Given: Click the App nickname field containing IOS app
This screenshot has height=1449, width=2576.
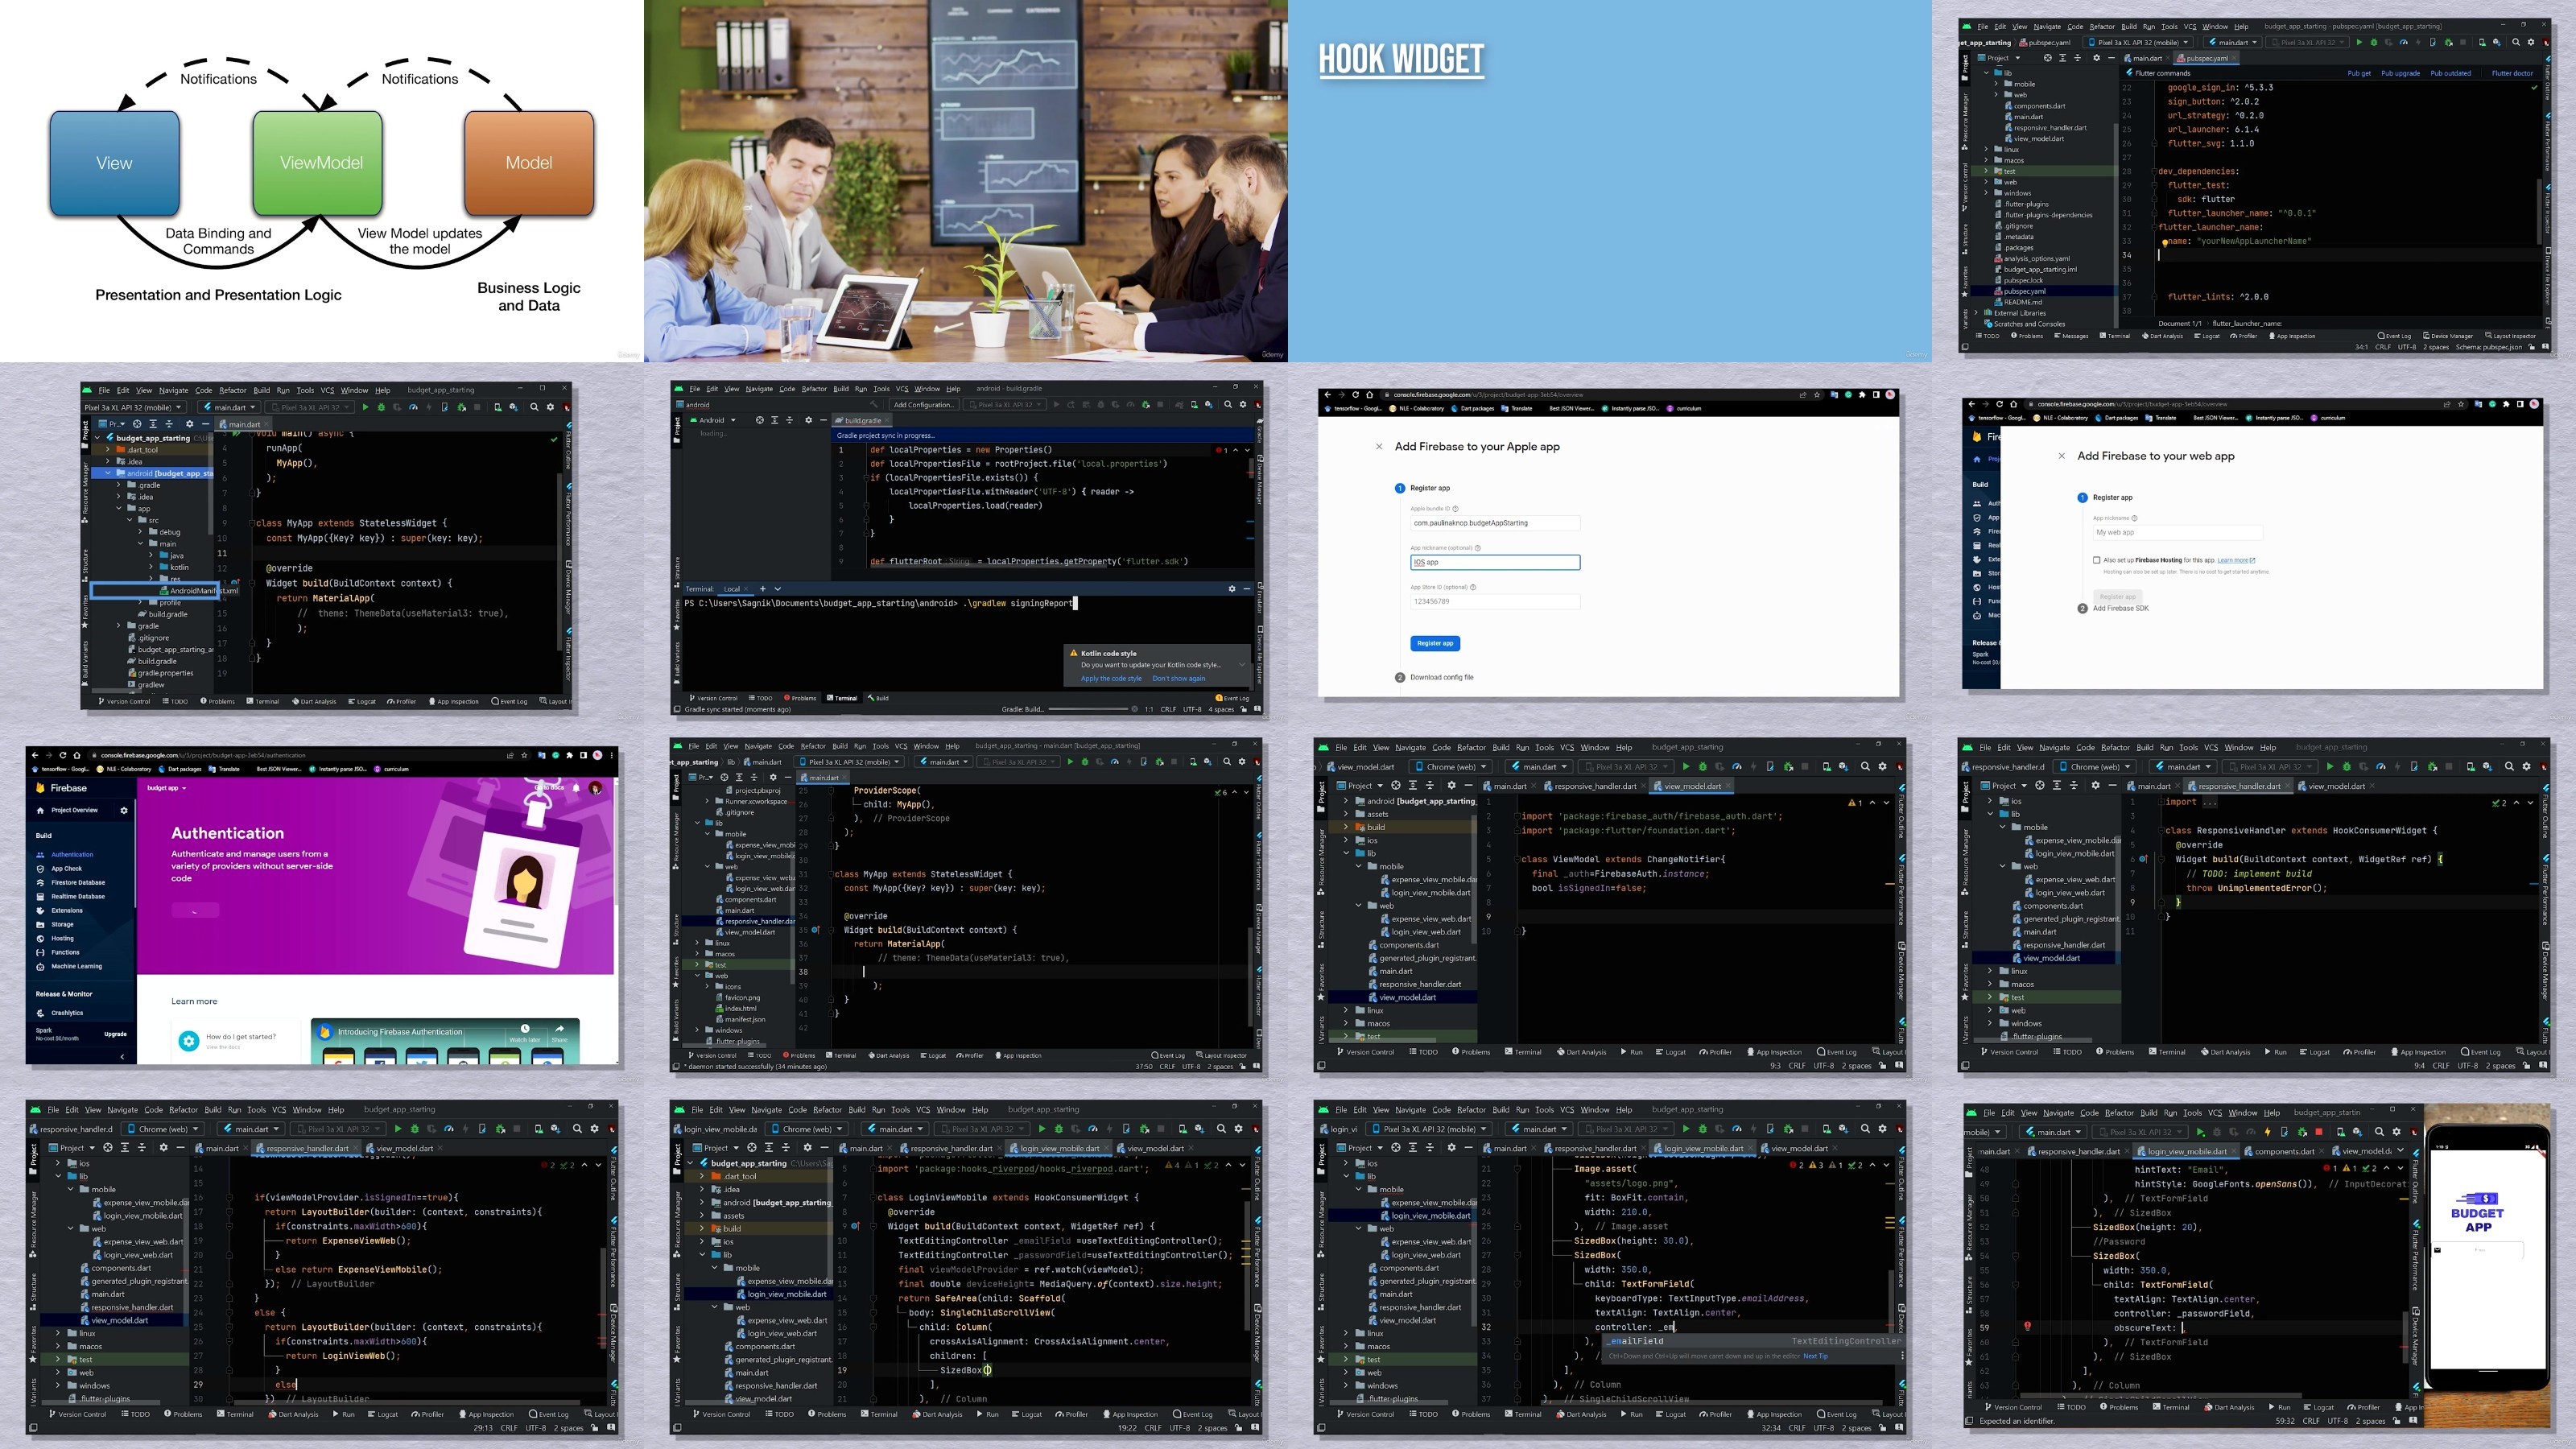Looking at the screenshot, I should [1495, 562].
